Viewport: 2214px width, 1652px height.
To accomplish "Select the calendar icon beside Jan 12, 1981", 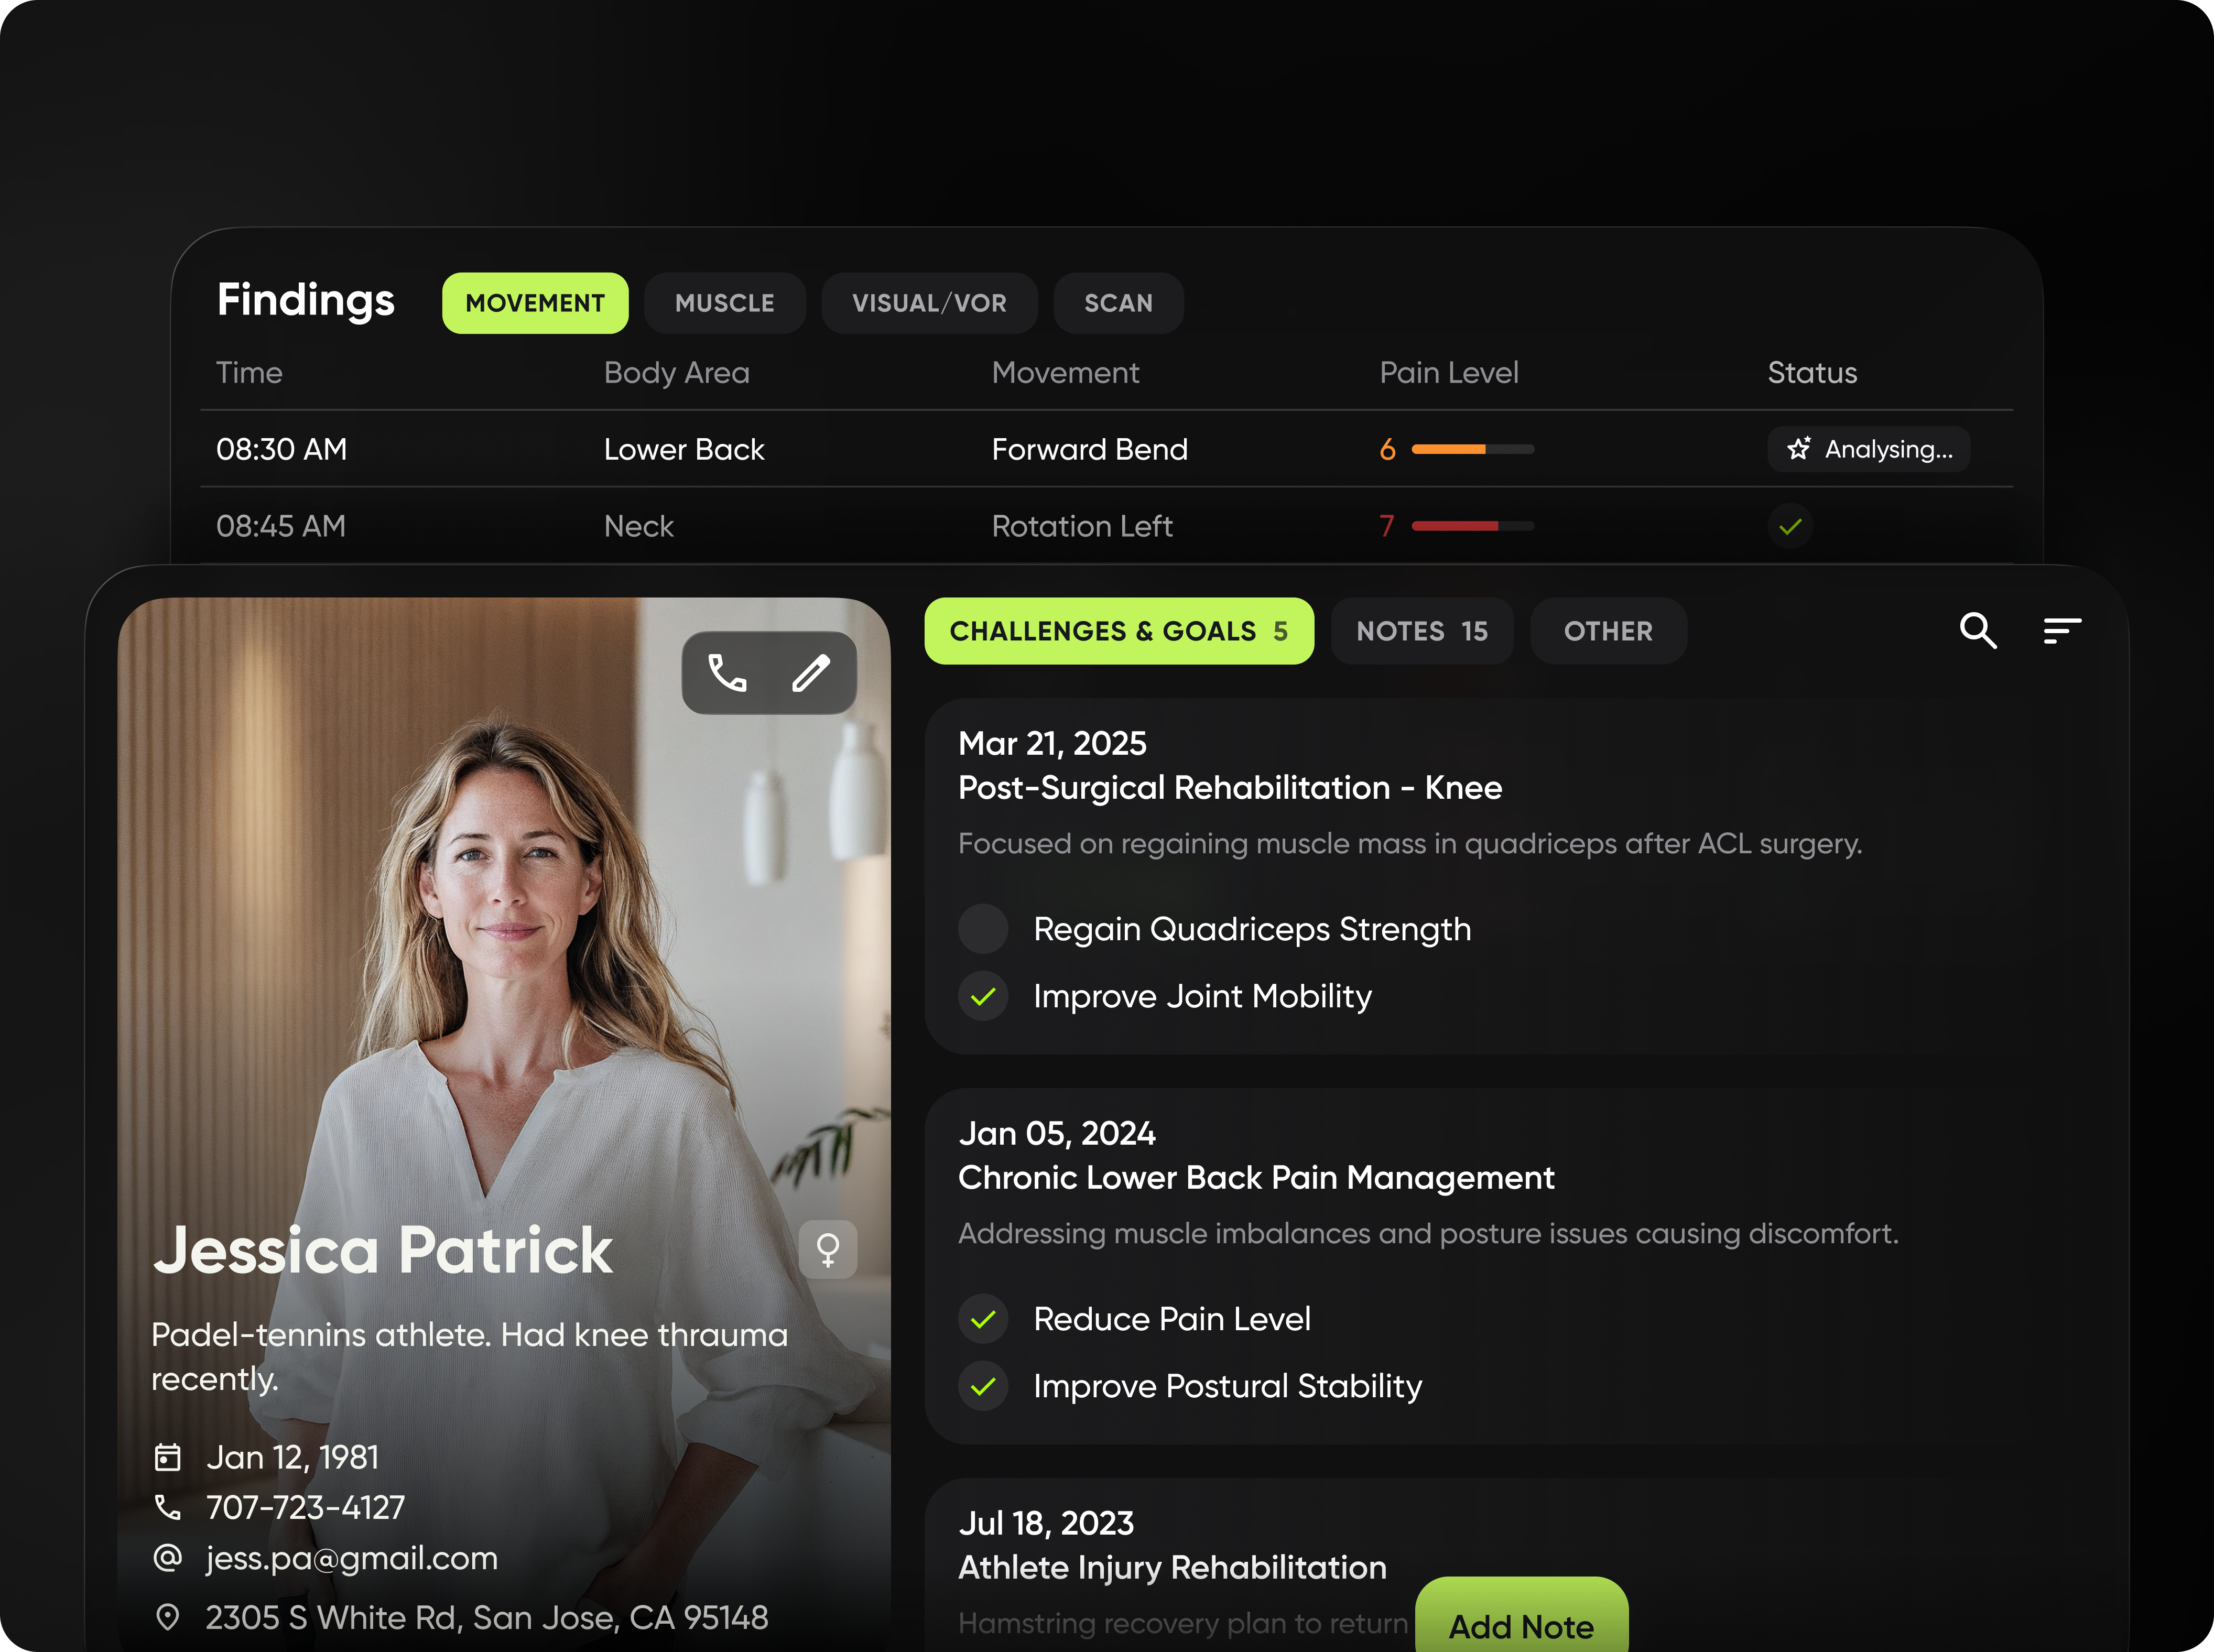I will [x=168, y=1457].
